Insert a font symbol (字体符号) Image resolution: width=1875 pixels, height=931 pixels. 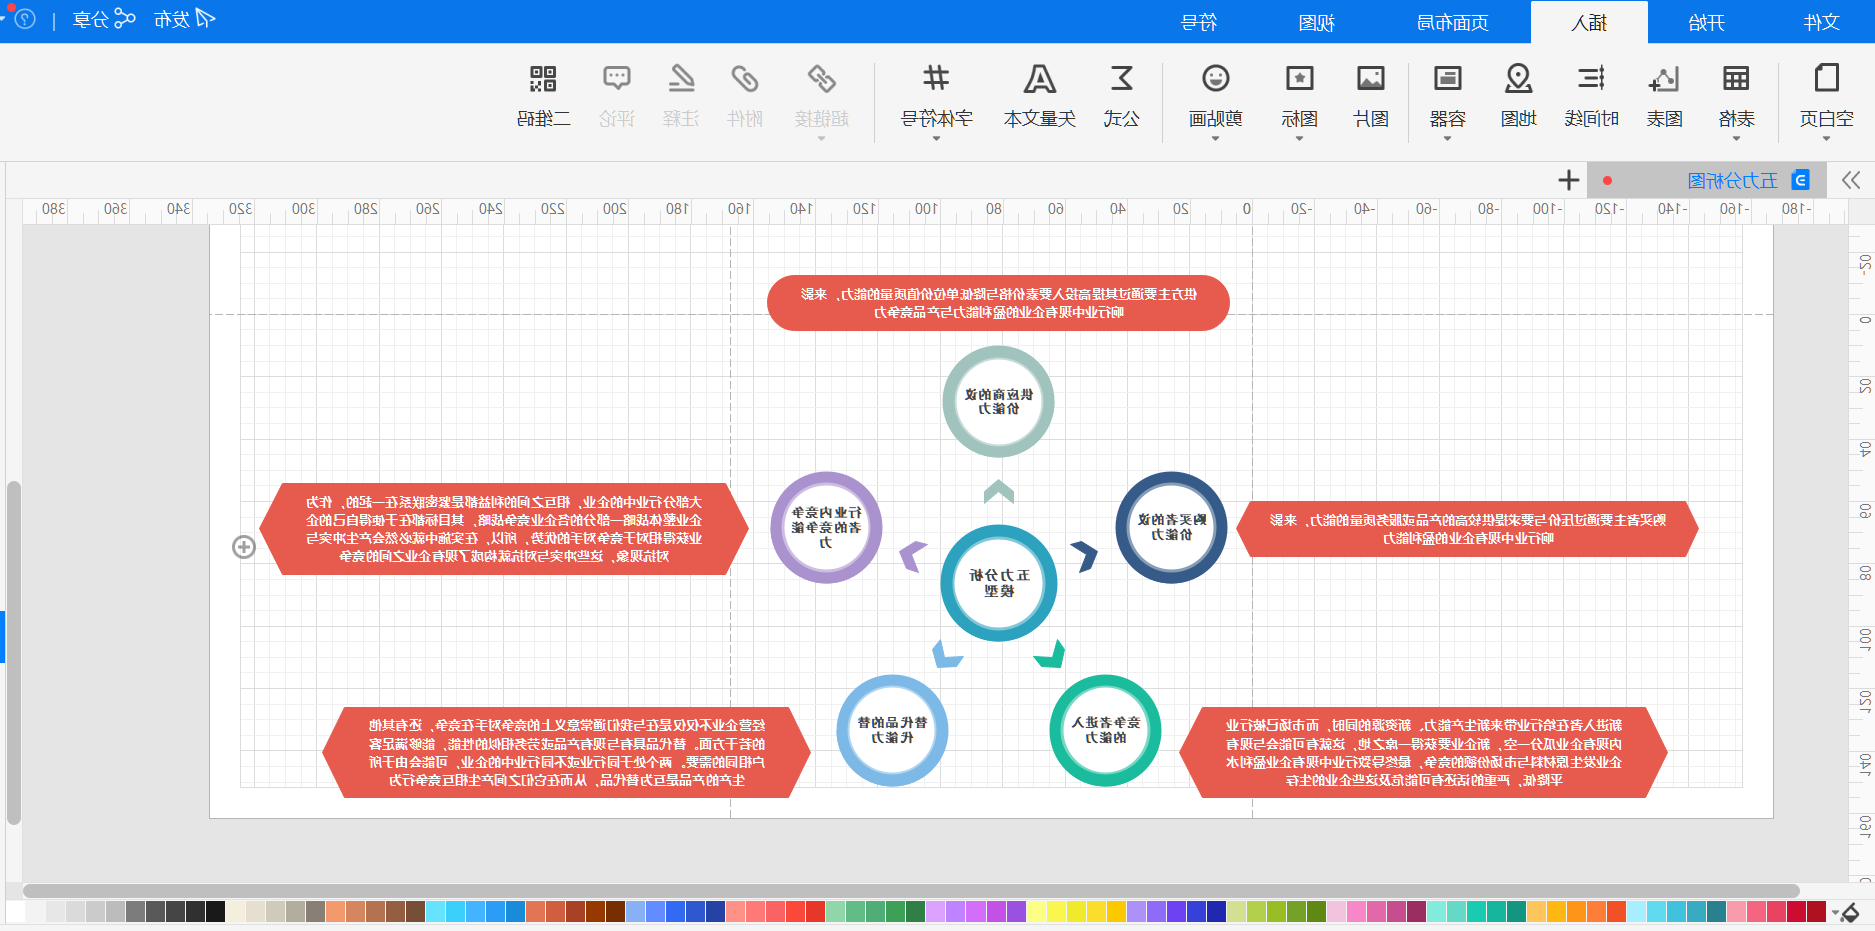pos(936,97)
